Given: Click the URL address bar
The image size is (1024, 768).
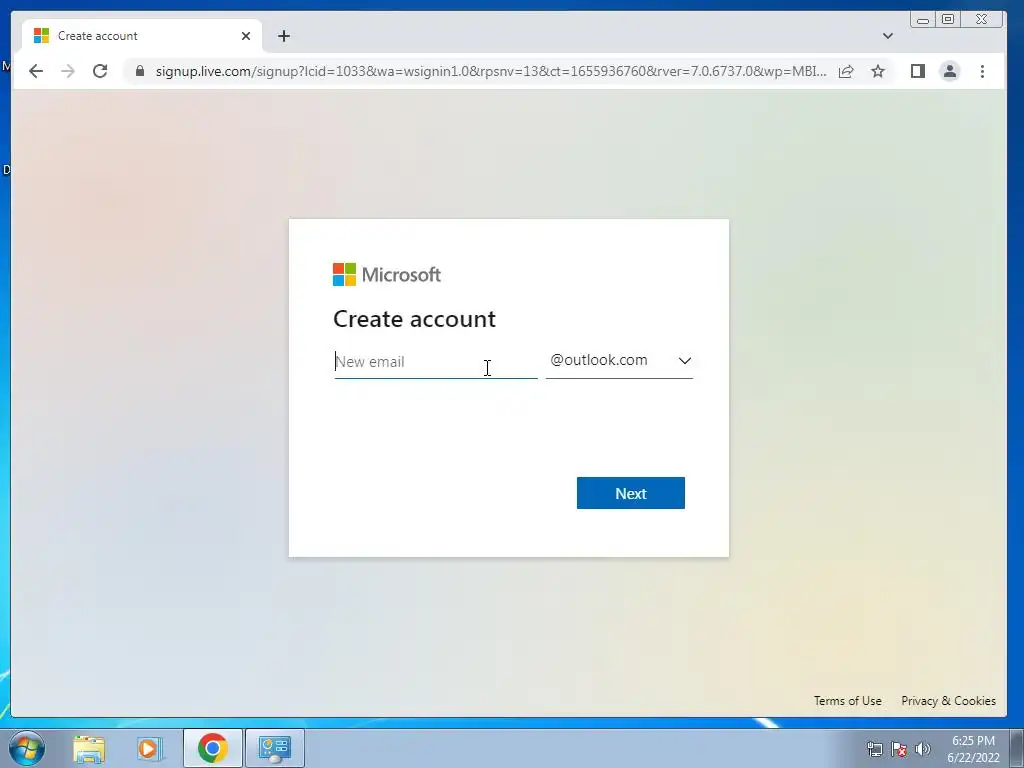Looking at the screenshot, I should pyautogui.click(x=490, y=71).
